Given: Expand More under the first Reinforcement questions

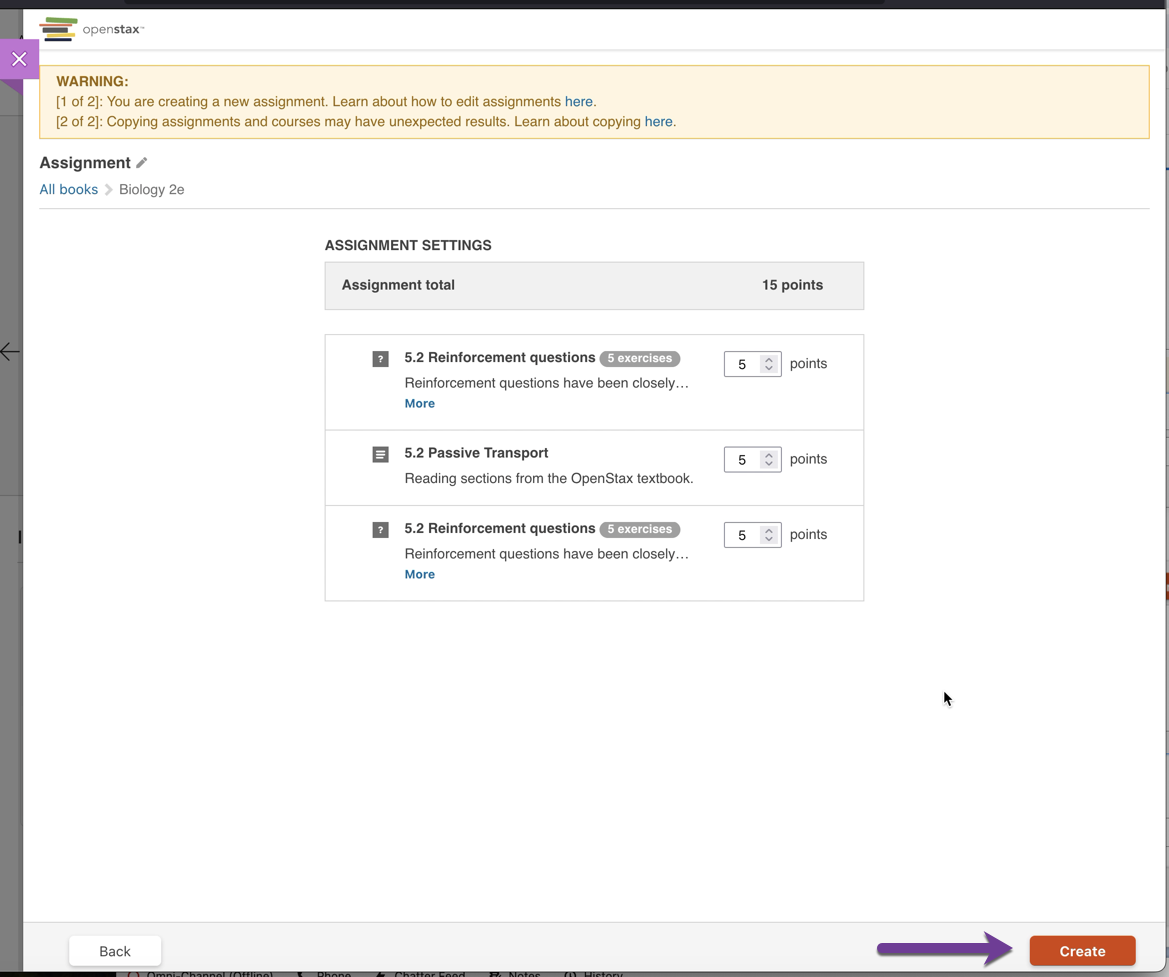Looking at the screenshot, I should coord(419,403).
